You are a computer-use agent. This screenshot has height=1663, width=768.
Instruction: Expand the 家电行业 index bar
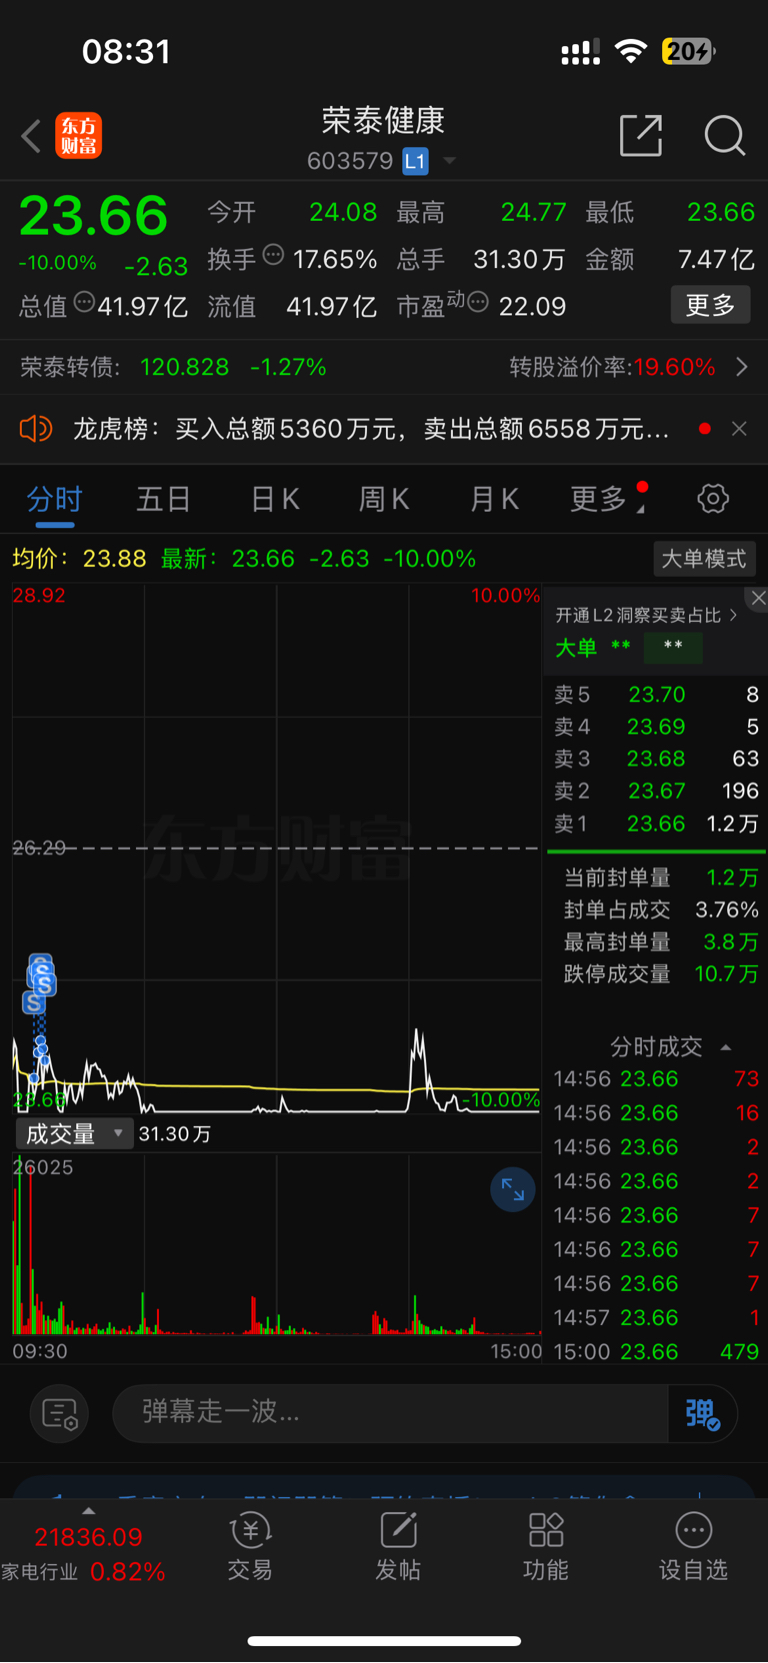click(88, 1511)
